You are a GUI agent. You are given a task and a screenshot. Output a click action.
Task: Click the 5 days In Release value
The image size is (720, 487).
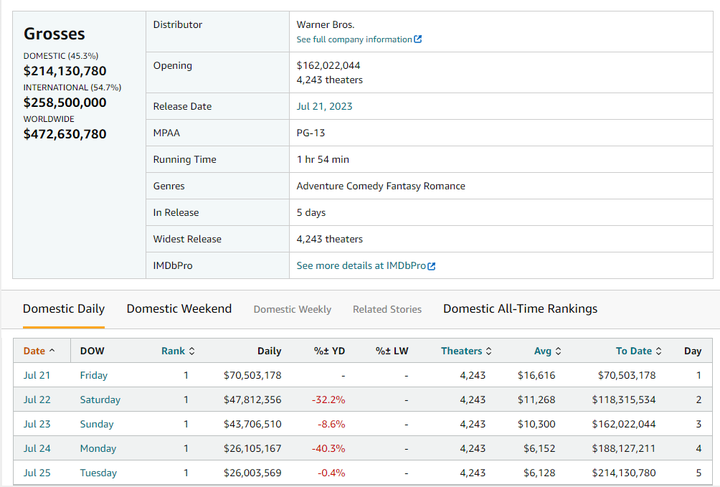point(311,213)
